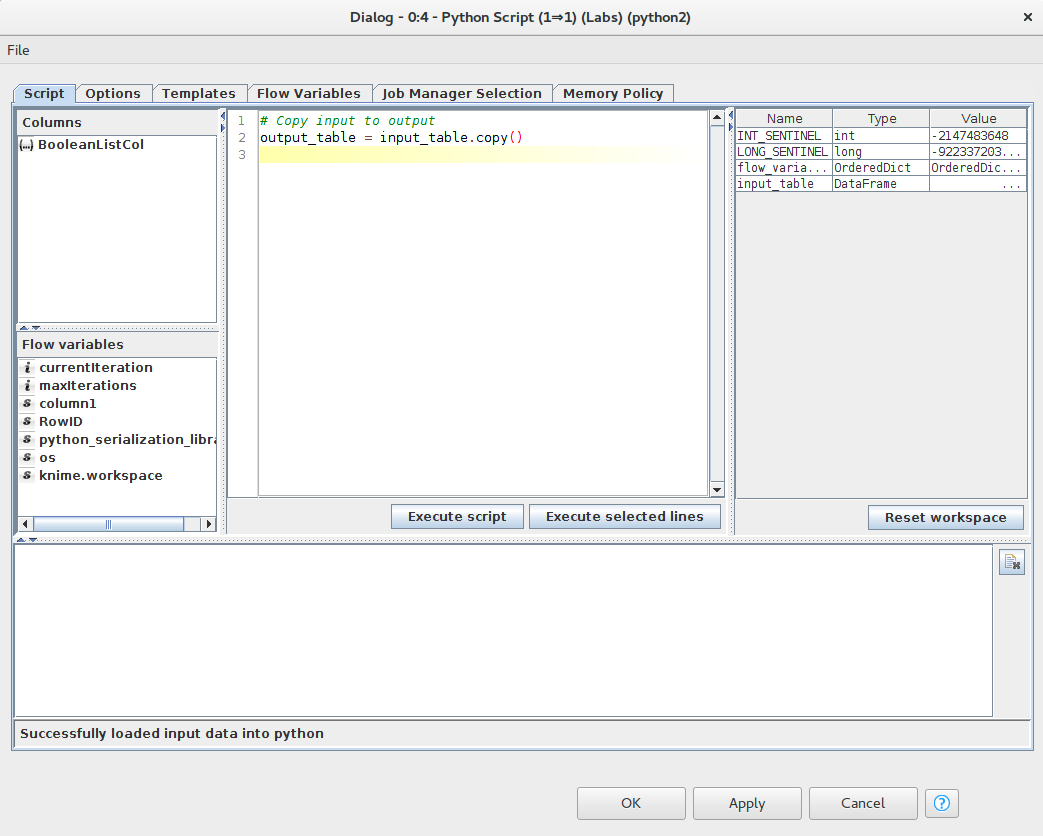Select the BooleanListCol column icon
This screenshot has width=1043, height=836.
tap(27, 145)
